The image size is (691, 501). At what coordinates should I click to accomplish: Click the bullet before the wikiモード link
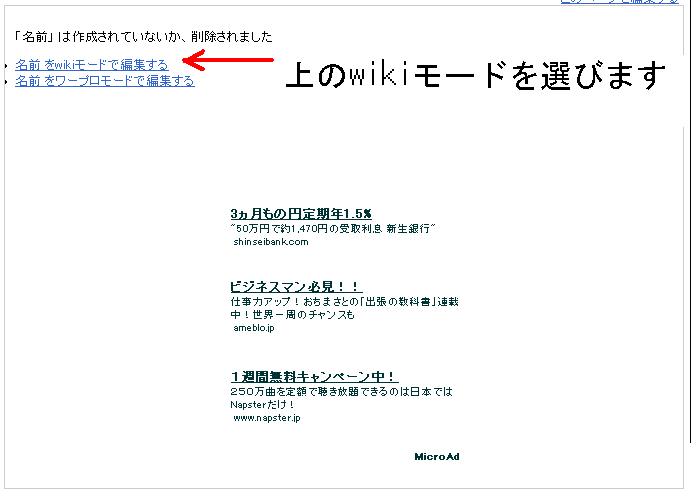coord(6,66)
